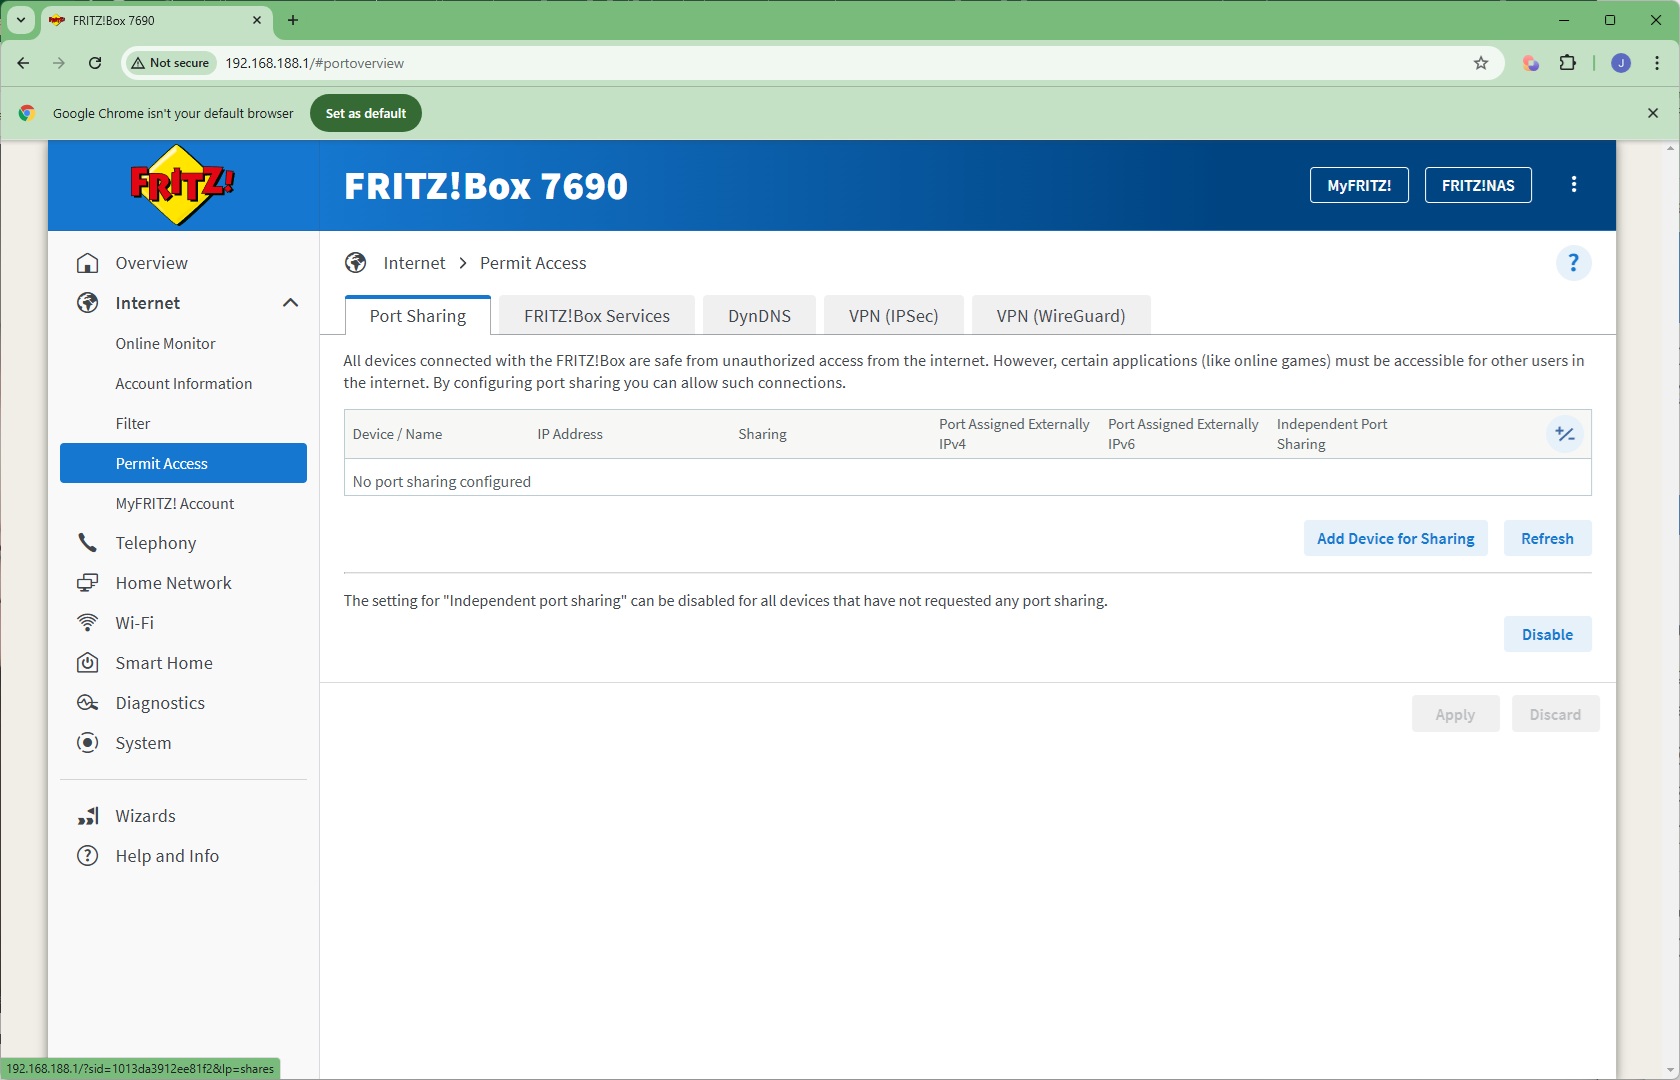This screenshot has height=1080, width=1680.
Task: Open Account Information in the sidebar
Action: tap(184, 383)
